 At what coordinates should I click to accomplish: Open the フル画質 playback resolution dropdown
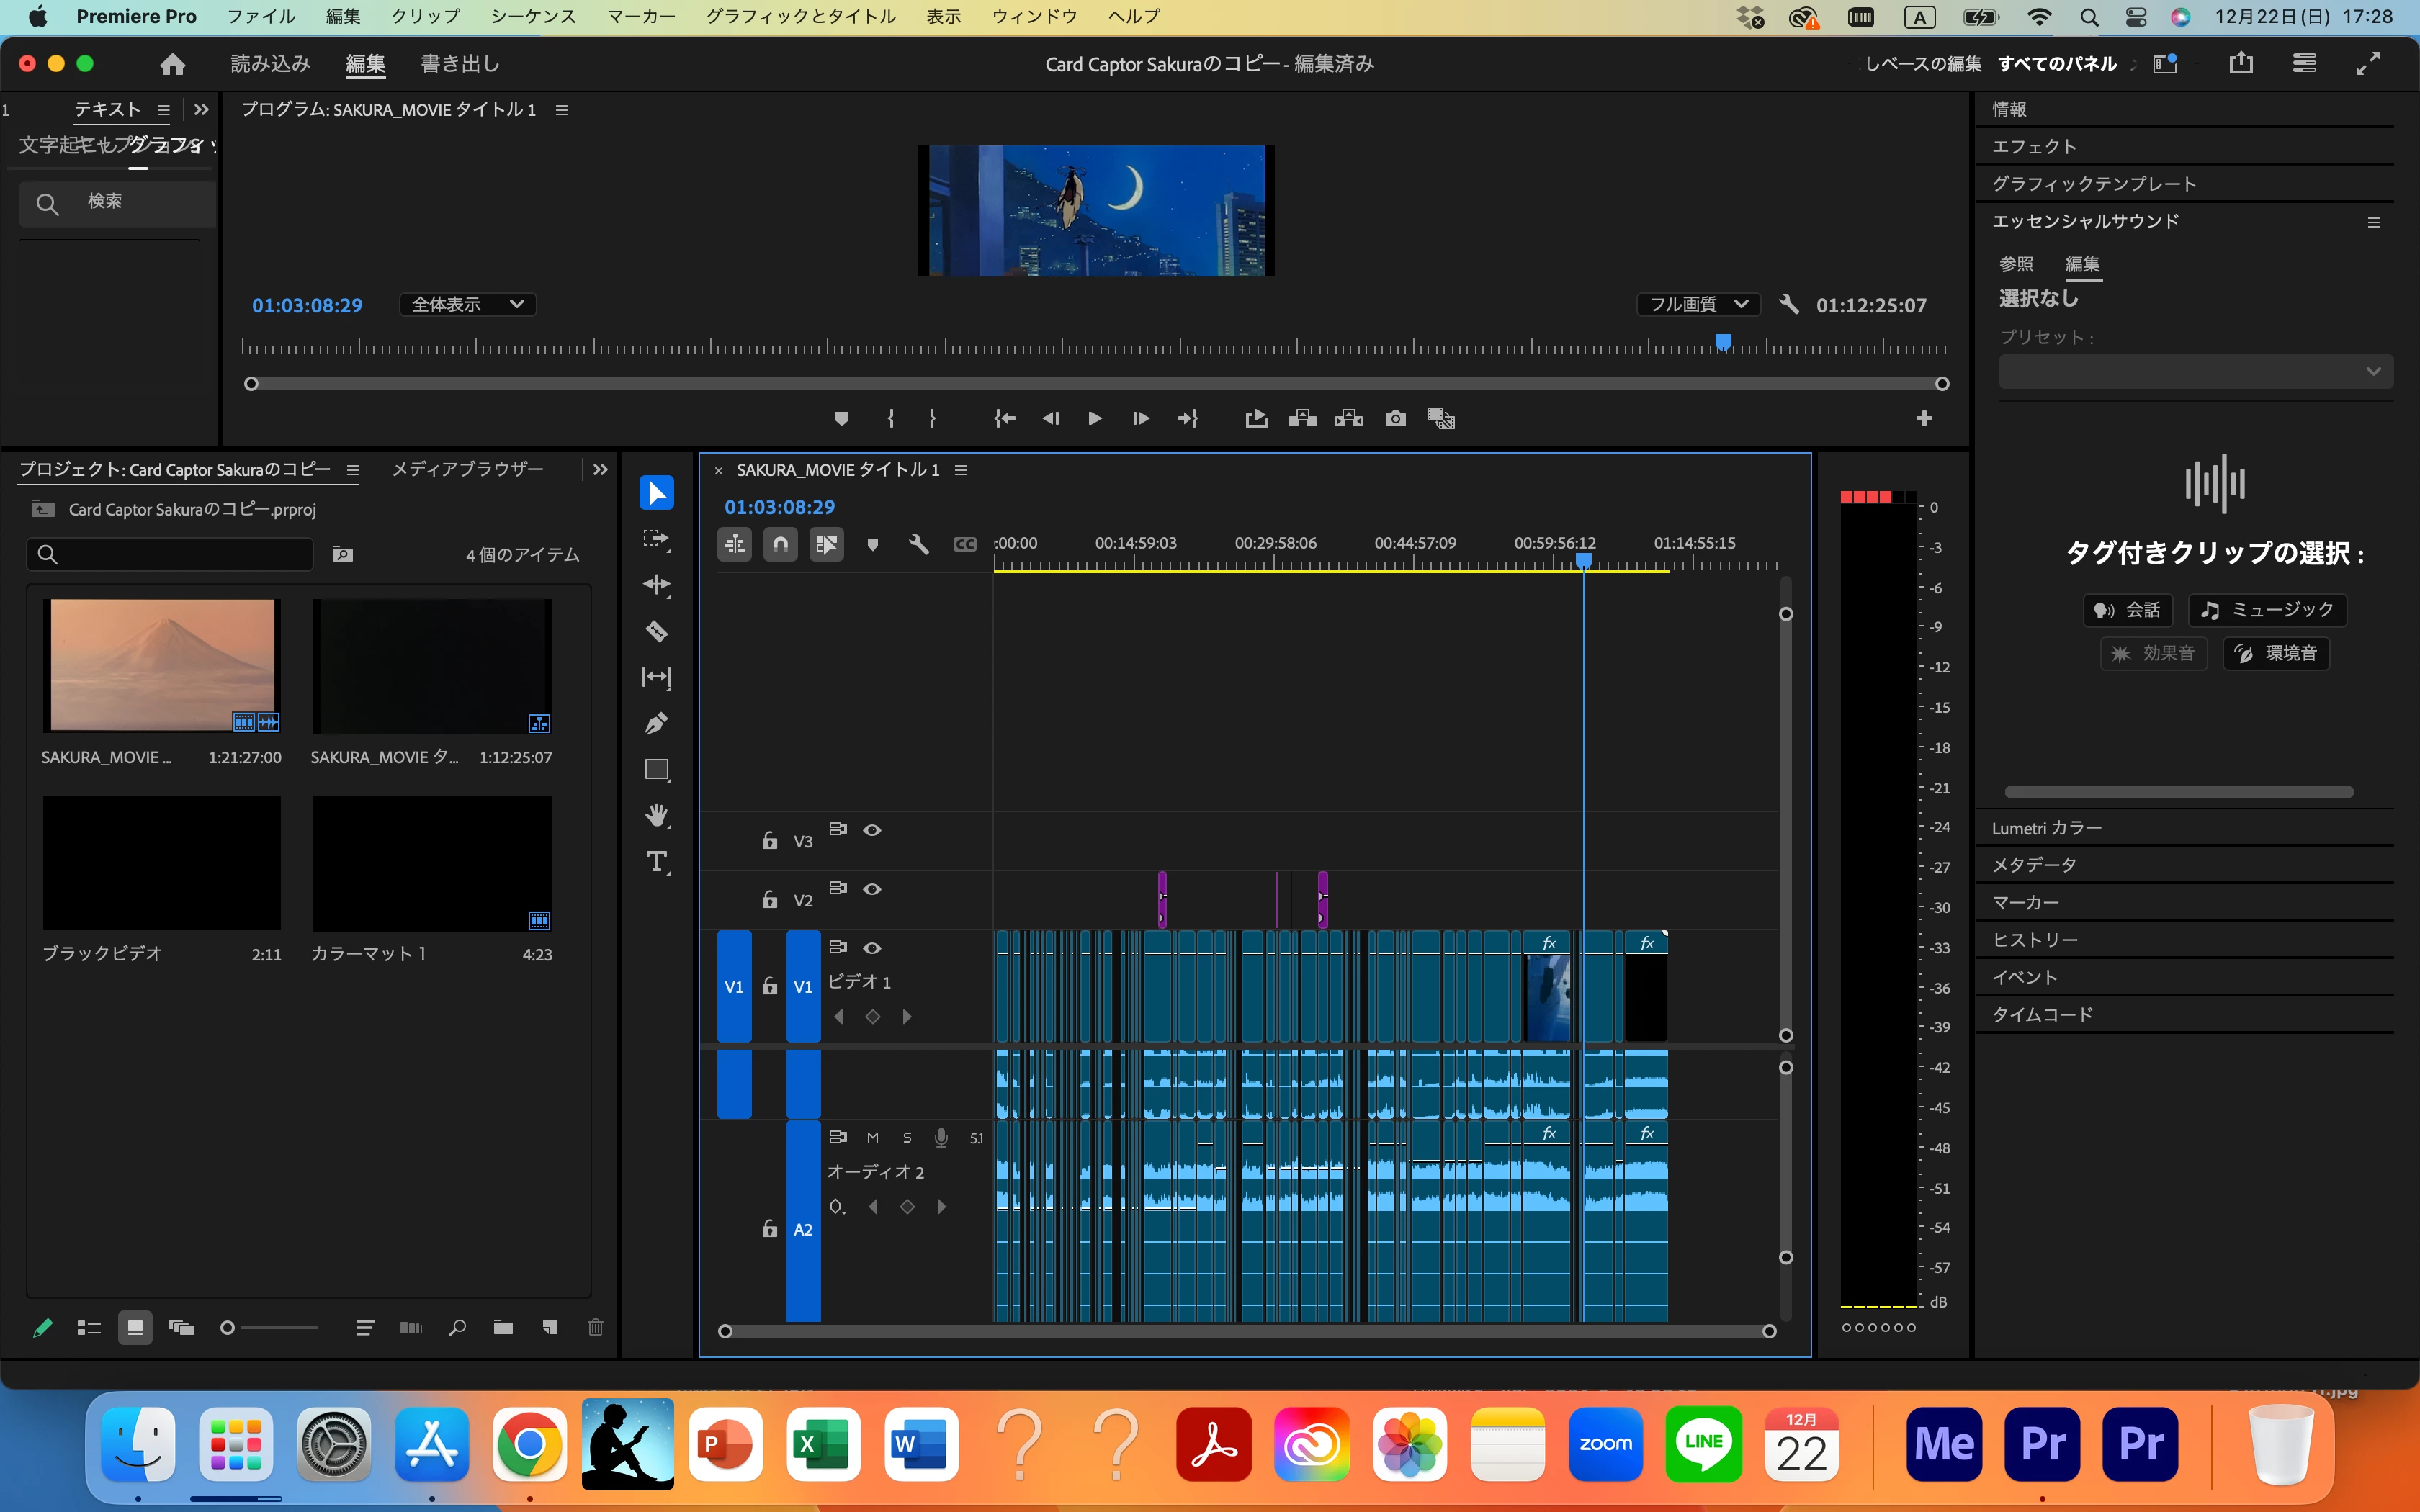pyautogui.click(x=1697, y=304)
